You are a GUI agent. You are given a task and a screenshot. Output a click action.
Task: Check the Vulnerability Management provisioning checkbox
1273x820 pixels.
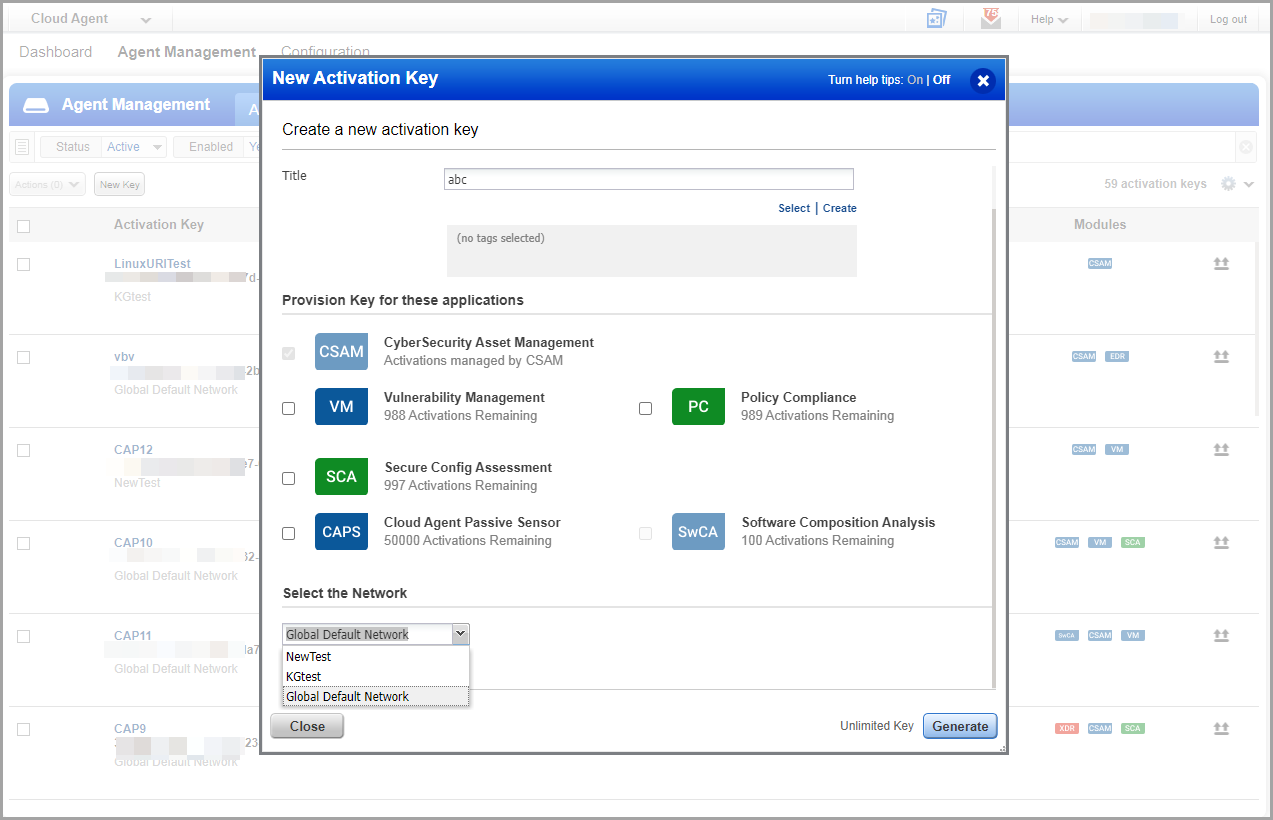tap(288, 407)
